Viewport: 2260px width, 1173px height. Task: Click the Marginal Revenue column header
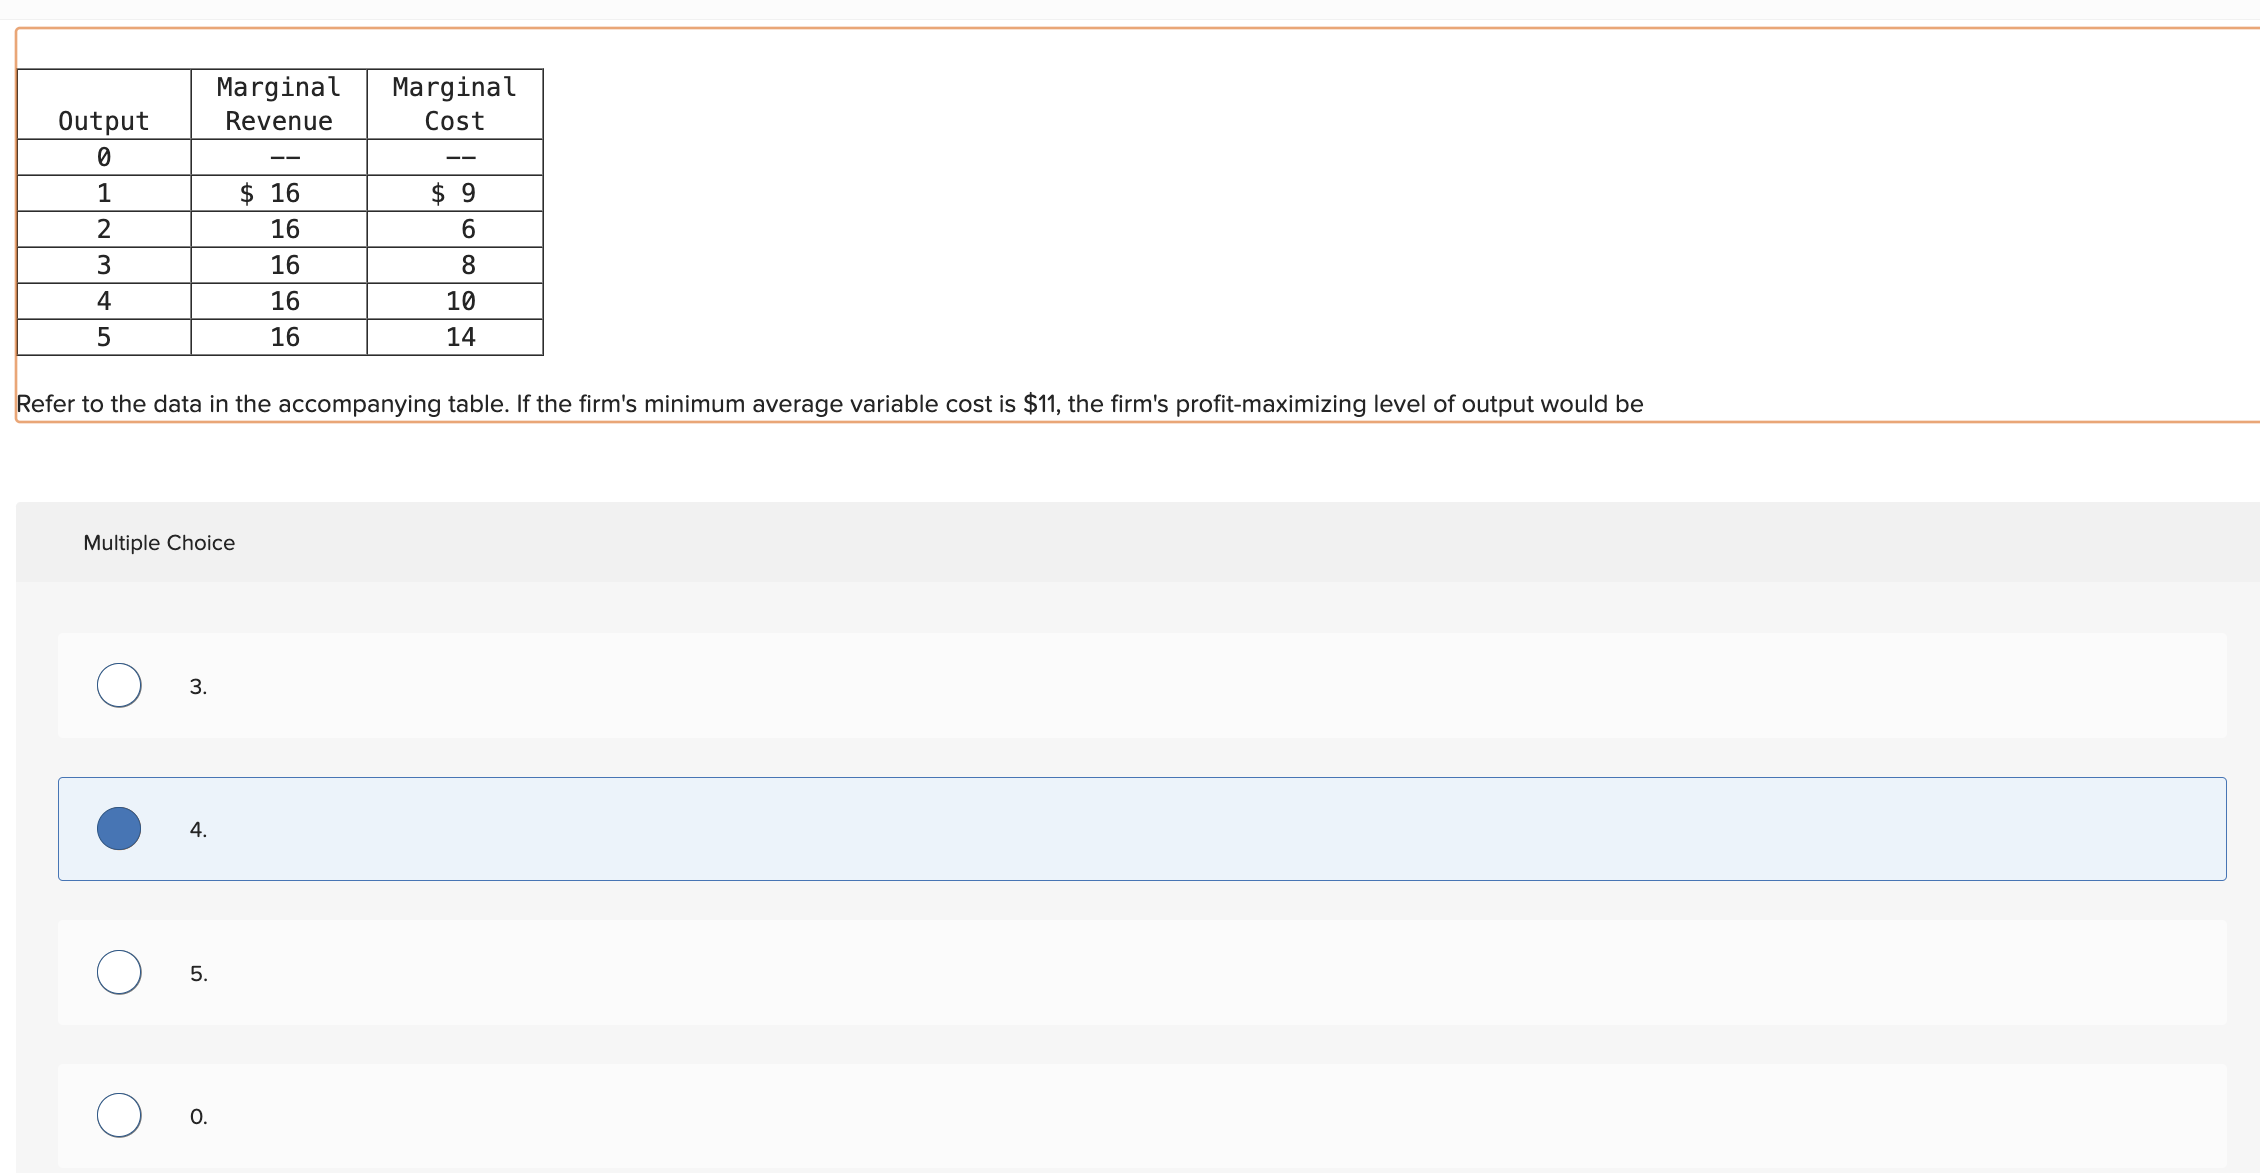click(x=278, y=103)
